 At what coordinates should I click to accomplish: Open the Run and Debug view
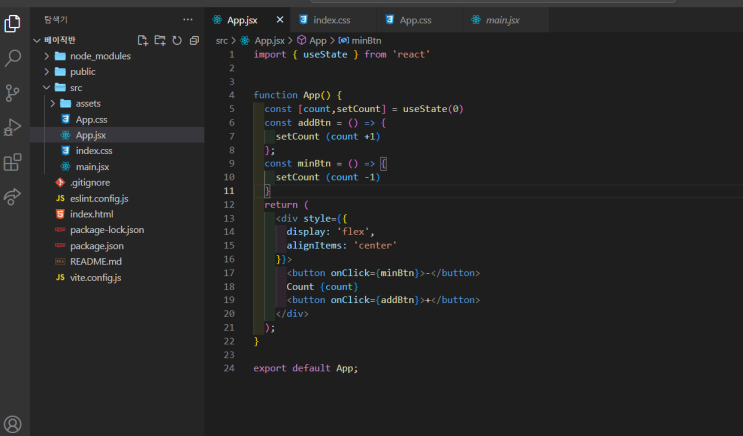(13, 127)
